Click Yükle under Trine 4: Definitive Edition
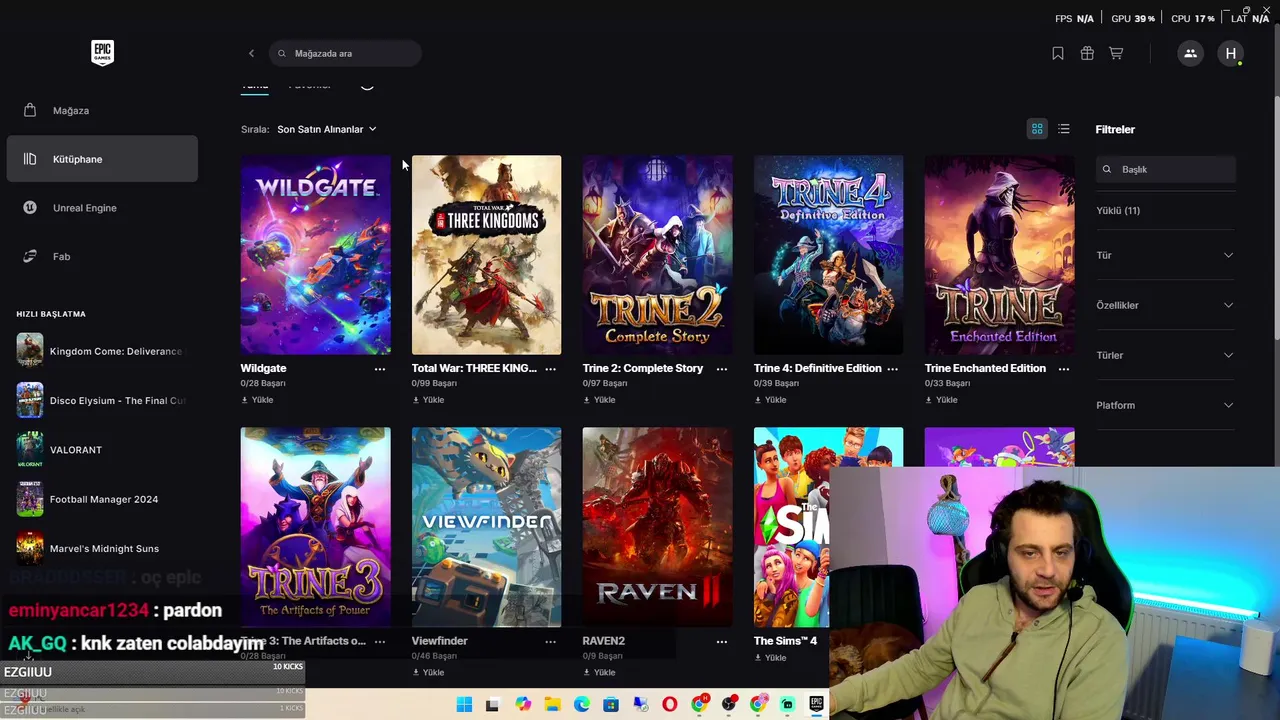 click(x=770, y=400)
